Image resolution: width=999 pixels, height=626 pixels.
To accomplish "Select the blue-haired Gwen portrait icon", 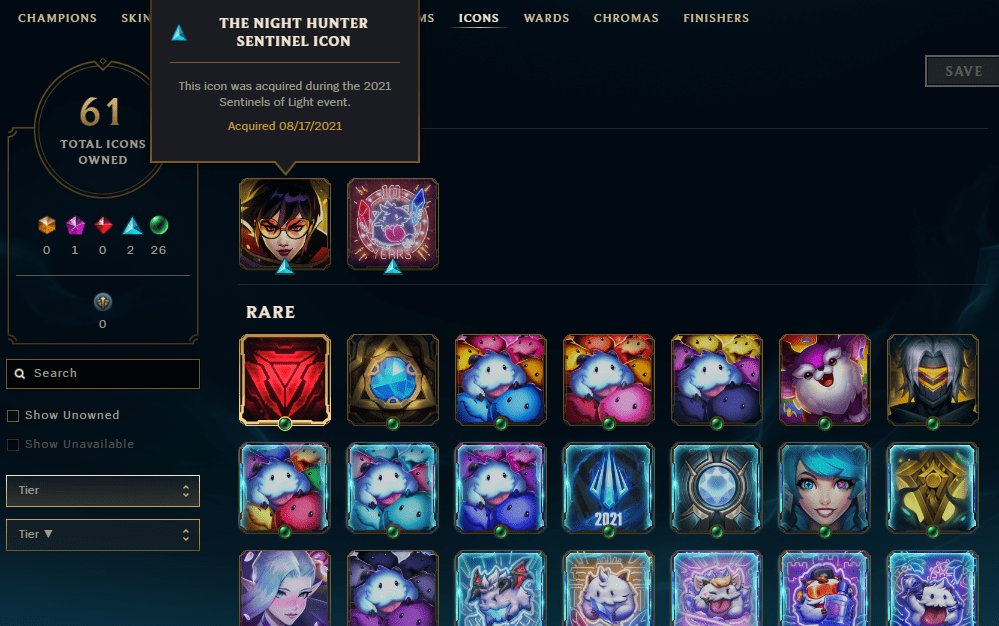I will pos(824,488).
